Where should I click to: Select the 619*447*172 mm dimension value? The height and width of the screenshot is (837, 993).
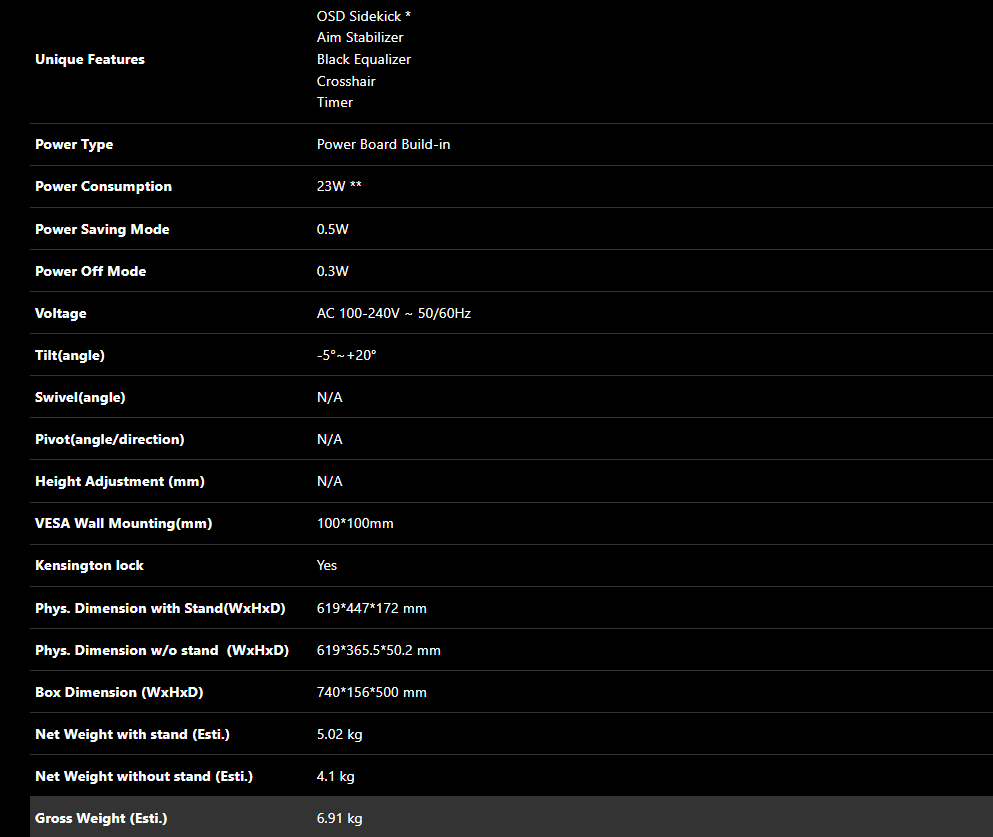coord(371,609)
